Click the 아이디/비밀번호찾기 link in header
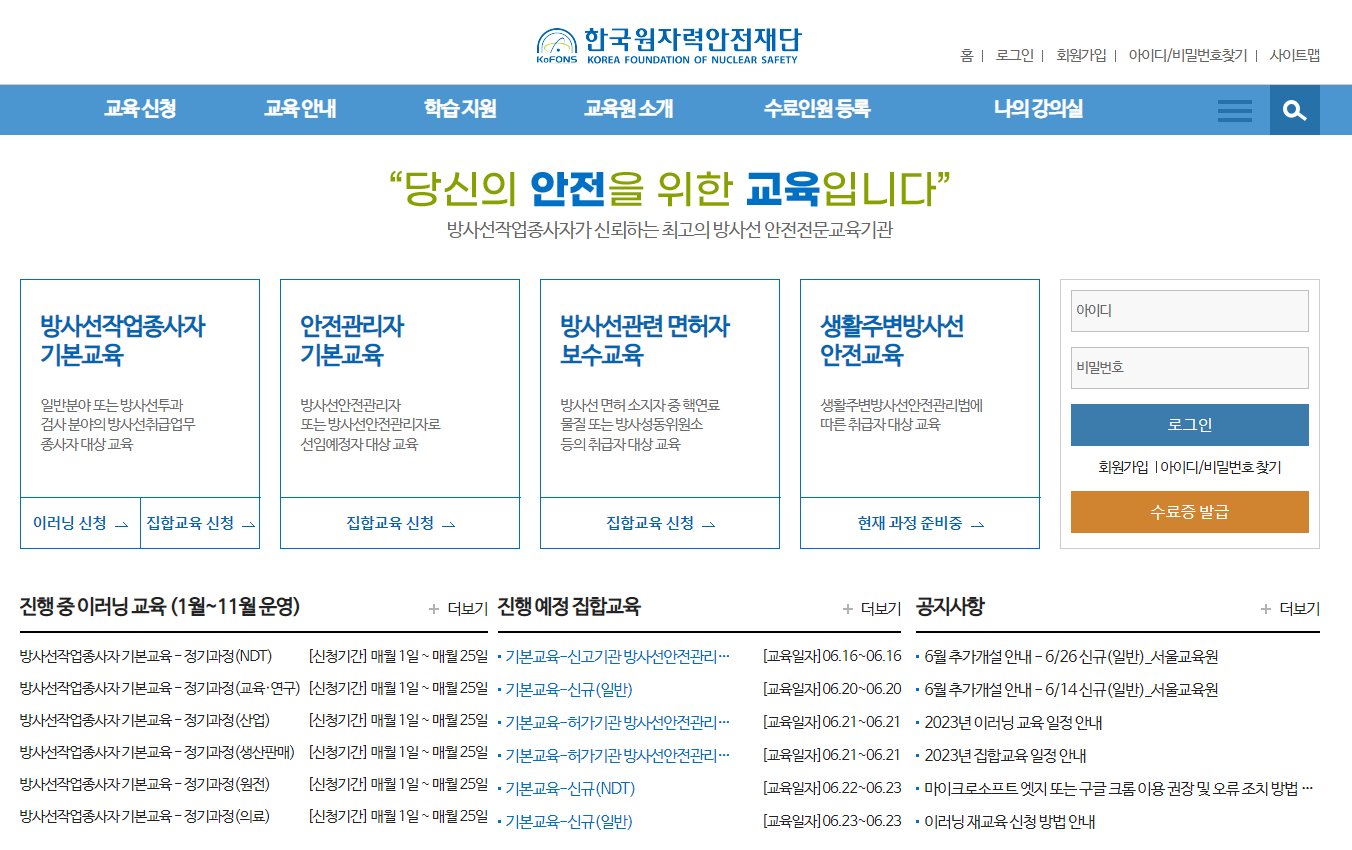Image resolution: width=1352 pixels, height=850 pixels. point(1188,56)
